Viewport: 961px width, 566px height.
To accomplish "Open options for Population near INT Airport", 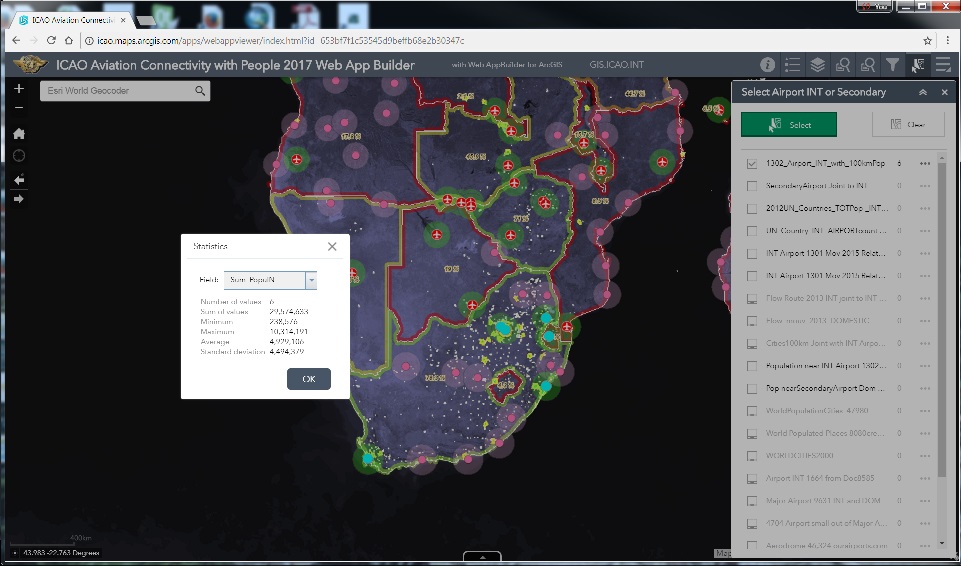I will click(925, 366).
